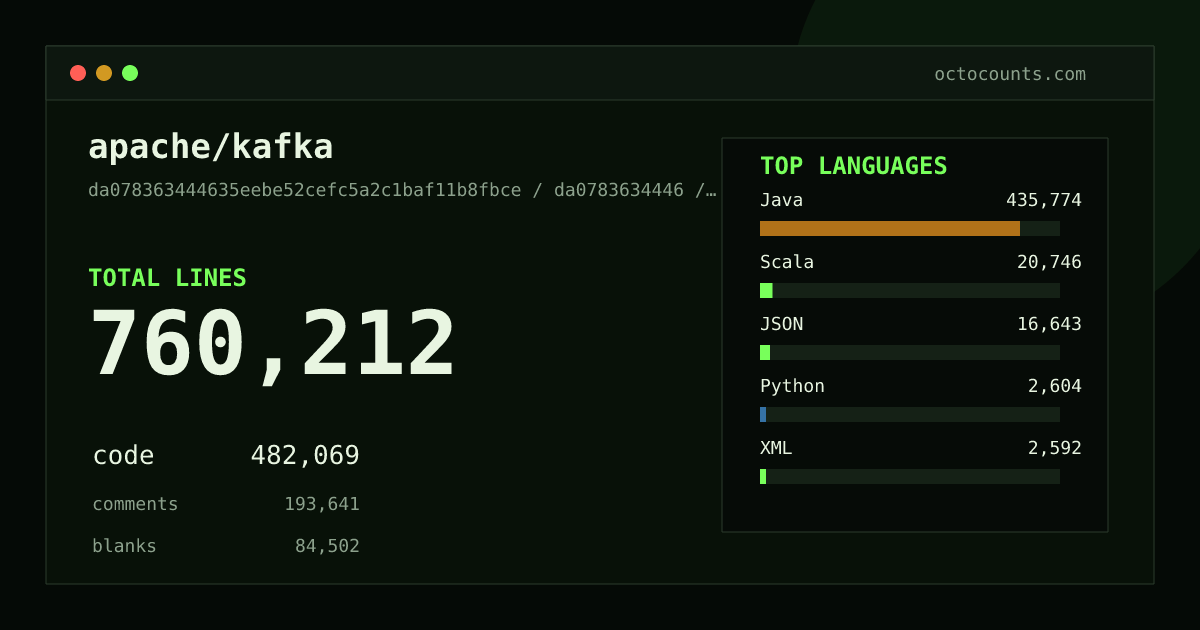Screen dimensions: 1200x630
Task: Click the 435,774 Java count
Action: [x=1044, y=200]
